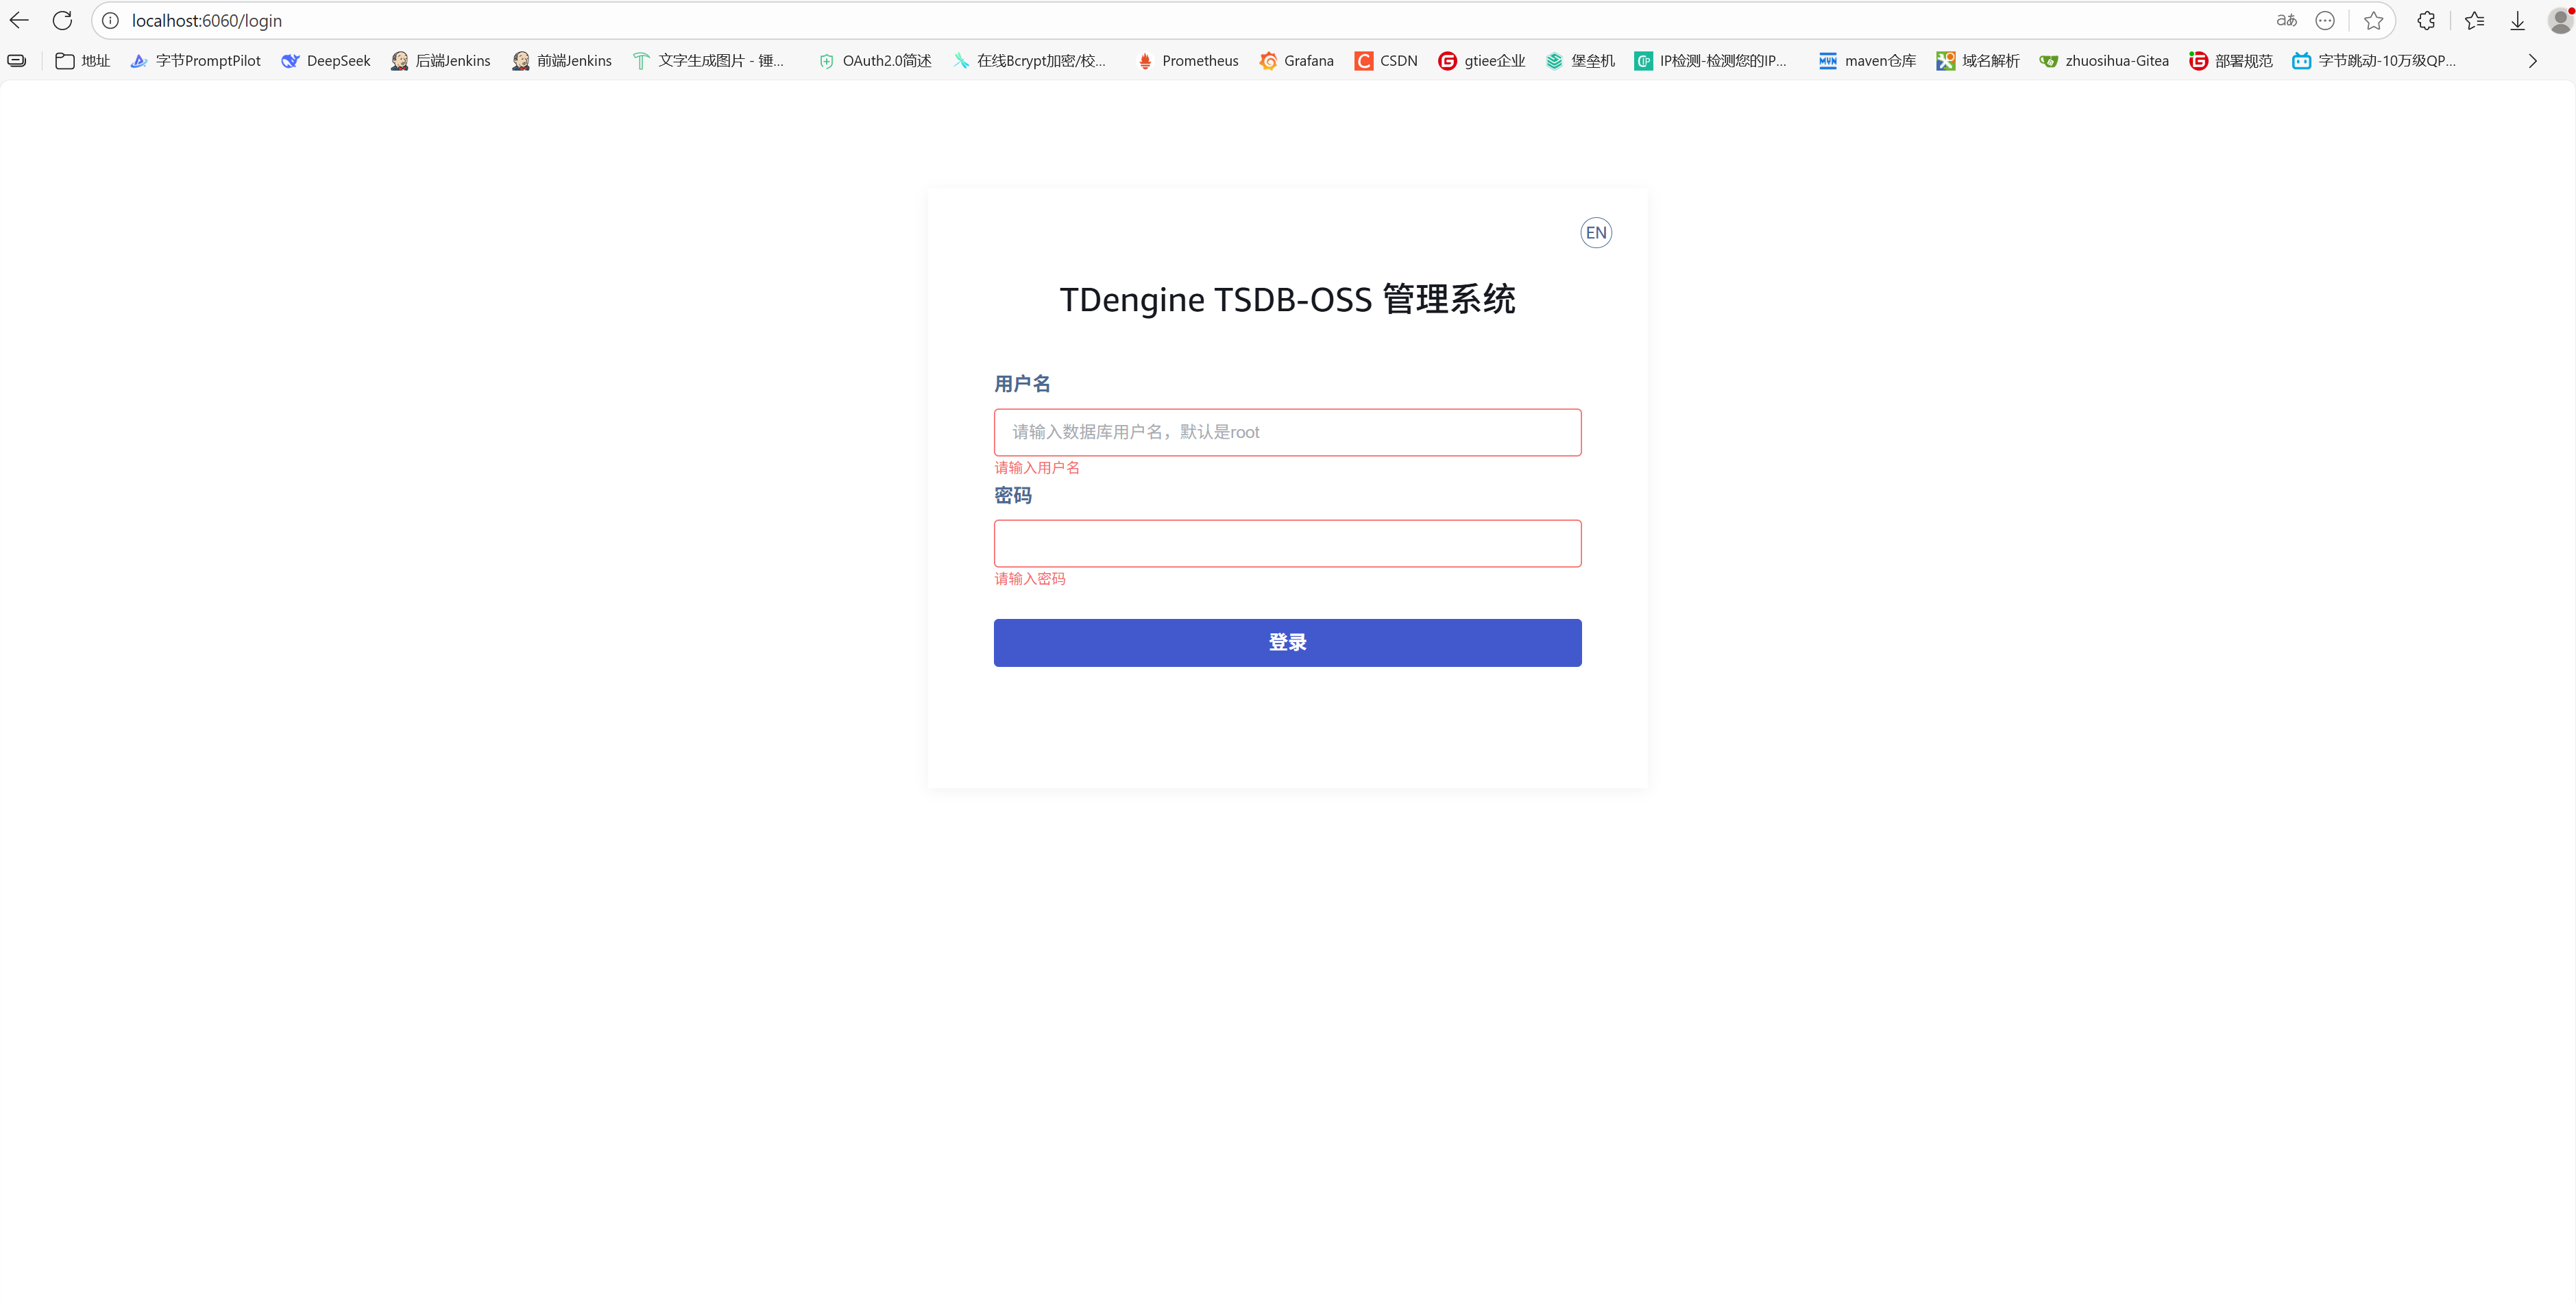
Task: Click the 登录 login button
Action: 1287,642
